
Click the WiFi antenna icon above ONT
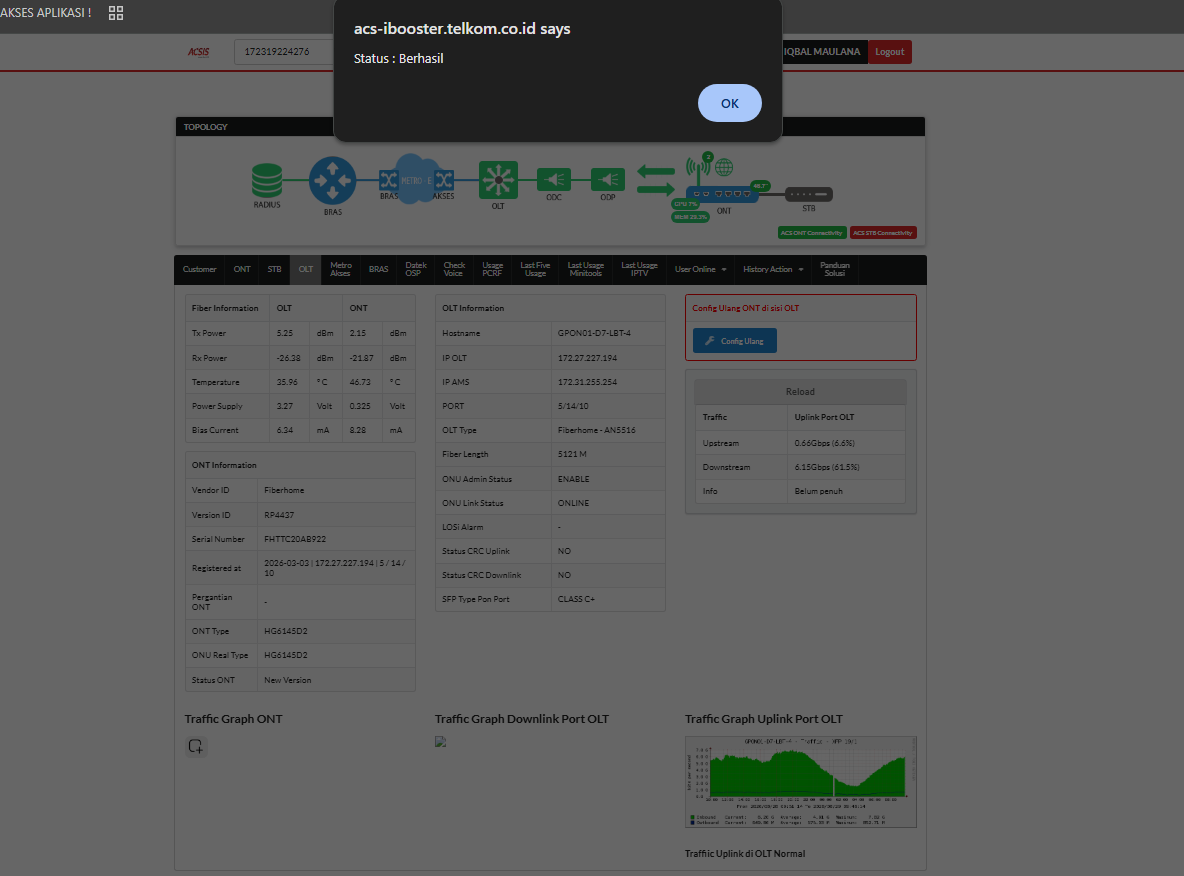696,167
